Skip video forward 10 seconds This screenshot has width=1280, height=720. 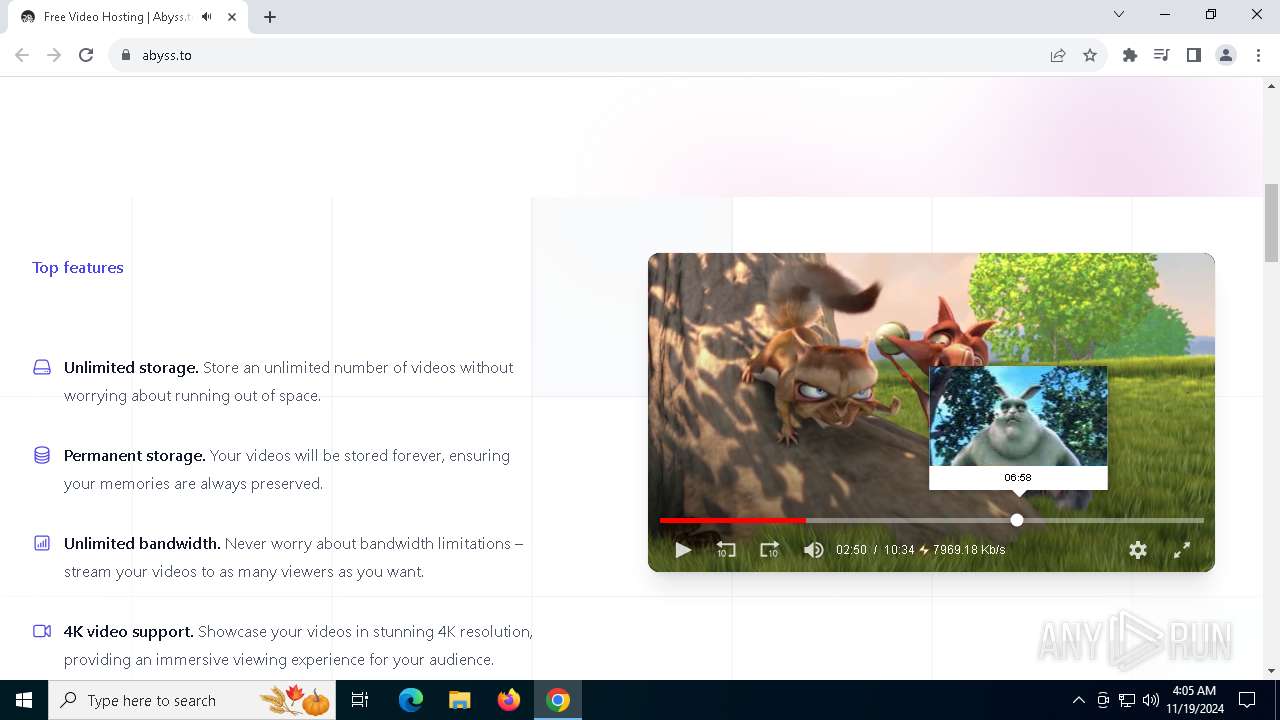(x=769, y=550)
